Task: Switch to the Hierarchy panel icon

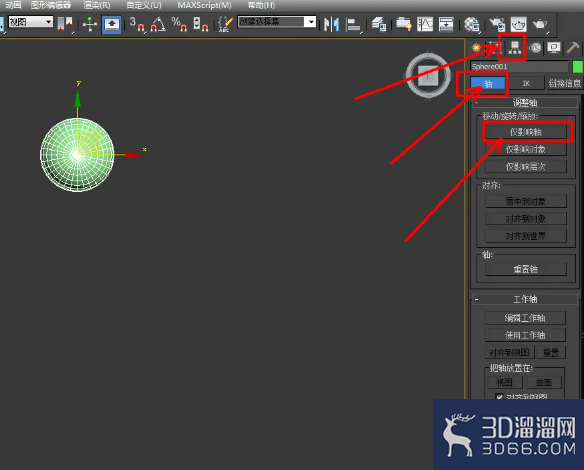Action: pyautogui.click(x=515, y=48)
